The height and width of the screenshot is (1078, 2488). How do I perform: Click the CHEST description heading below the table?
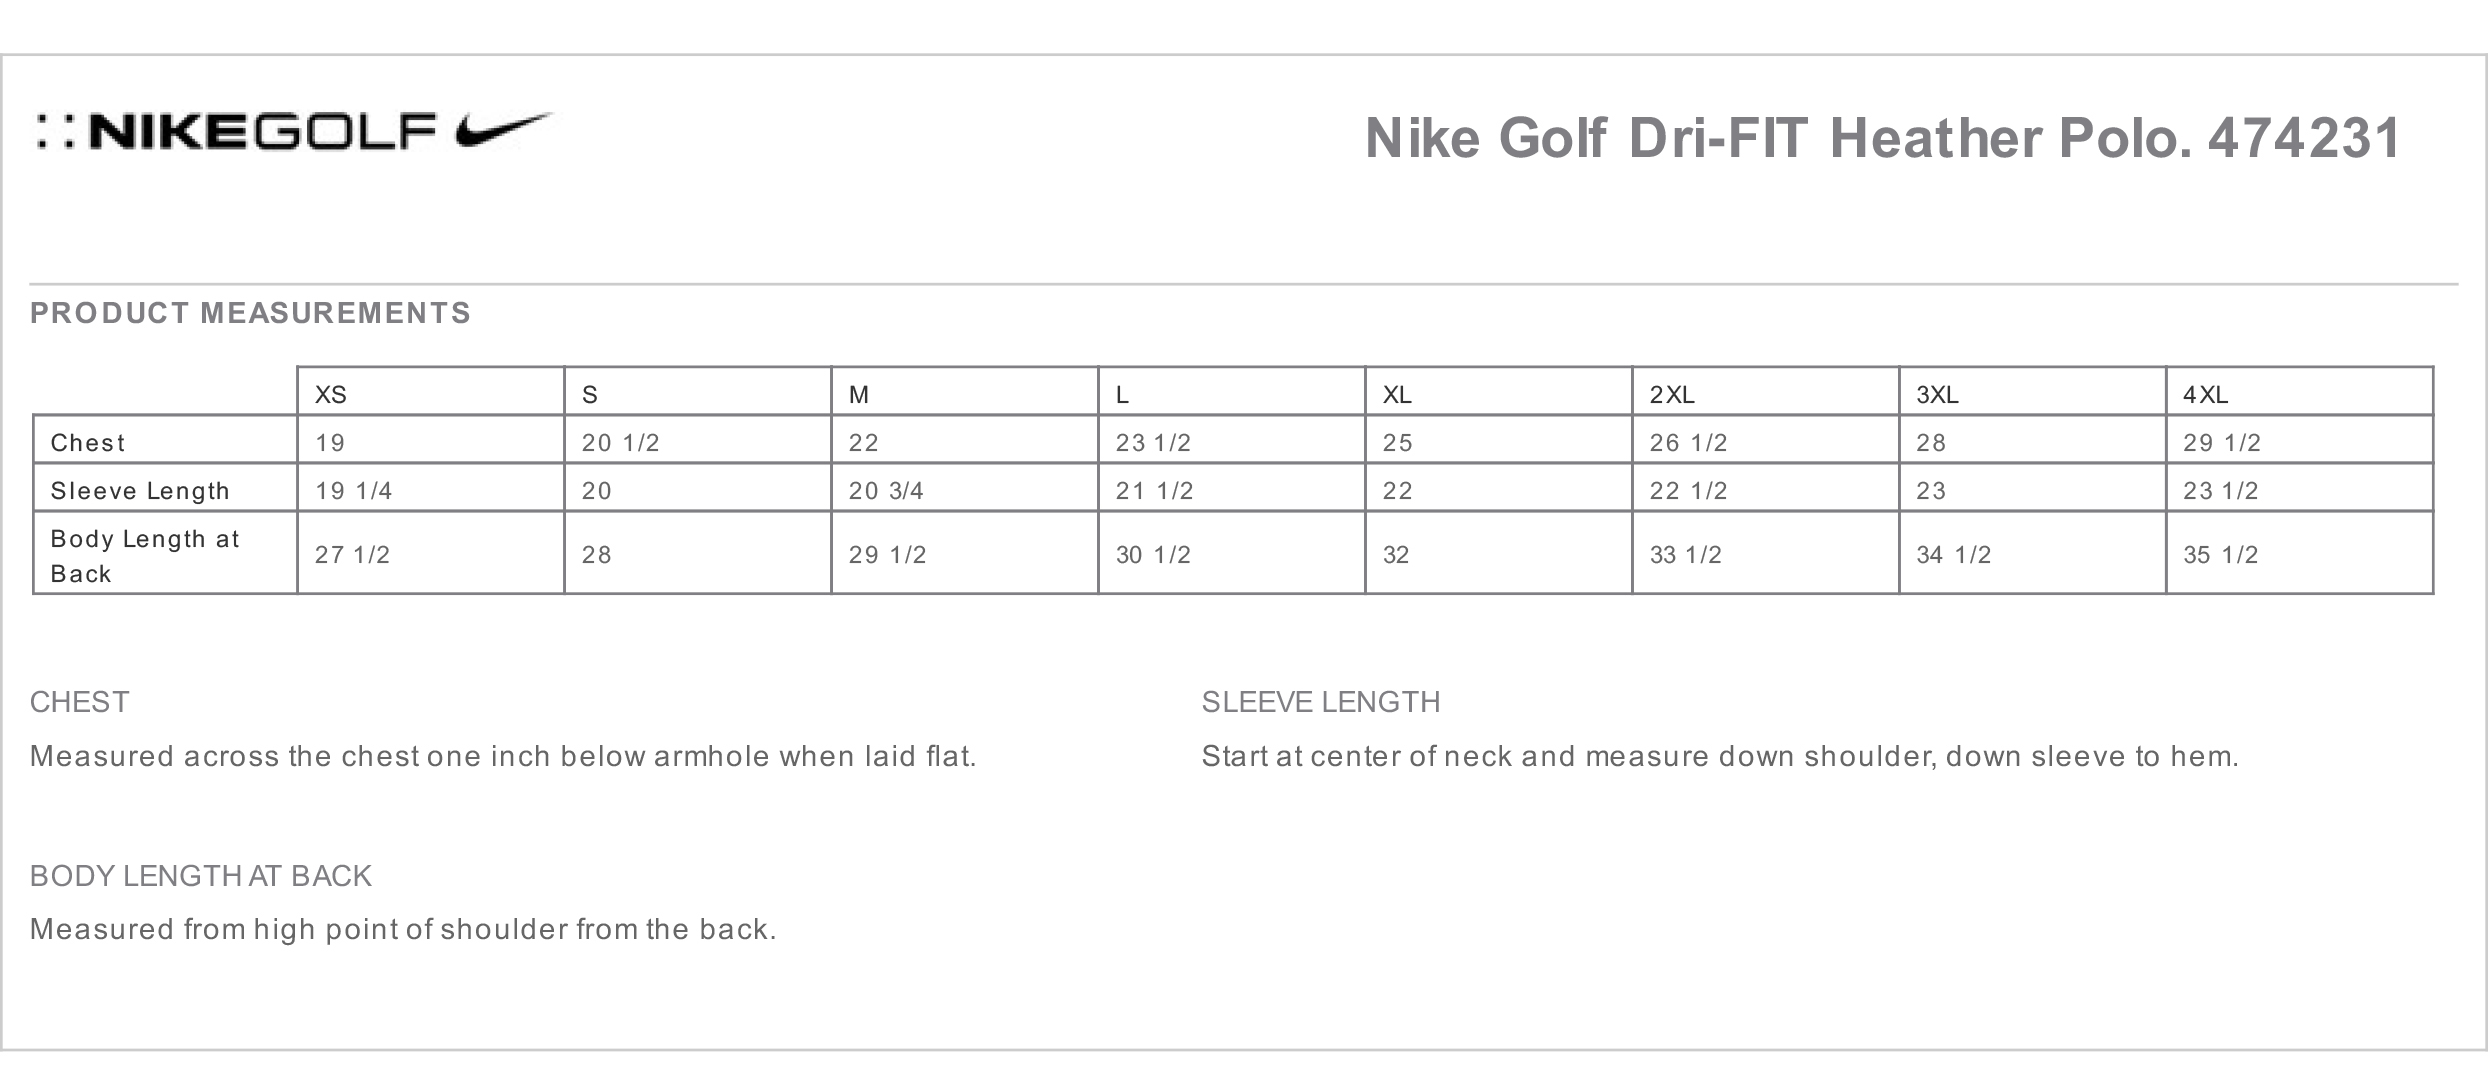pyautogui.click(x=80, y=702)
